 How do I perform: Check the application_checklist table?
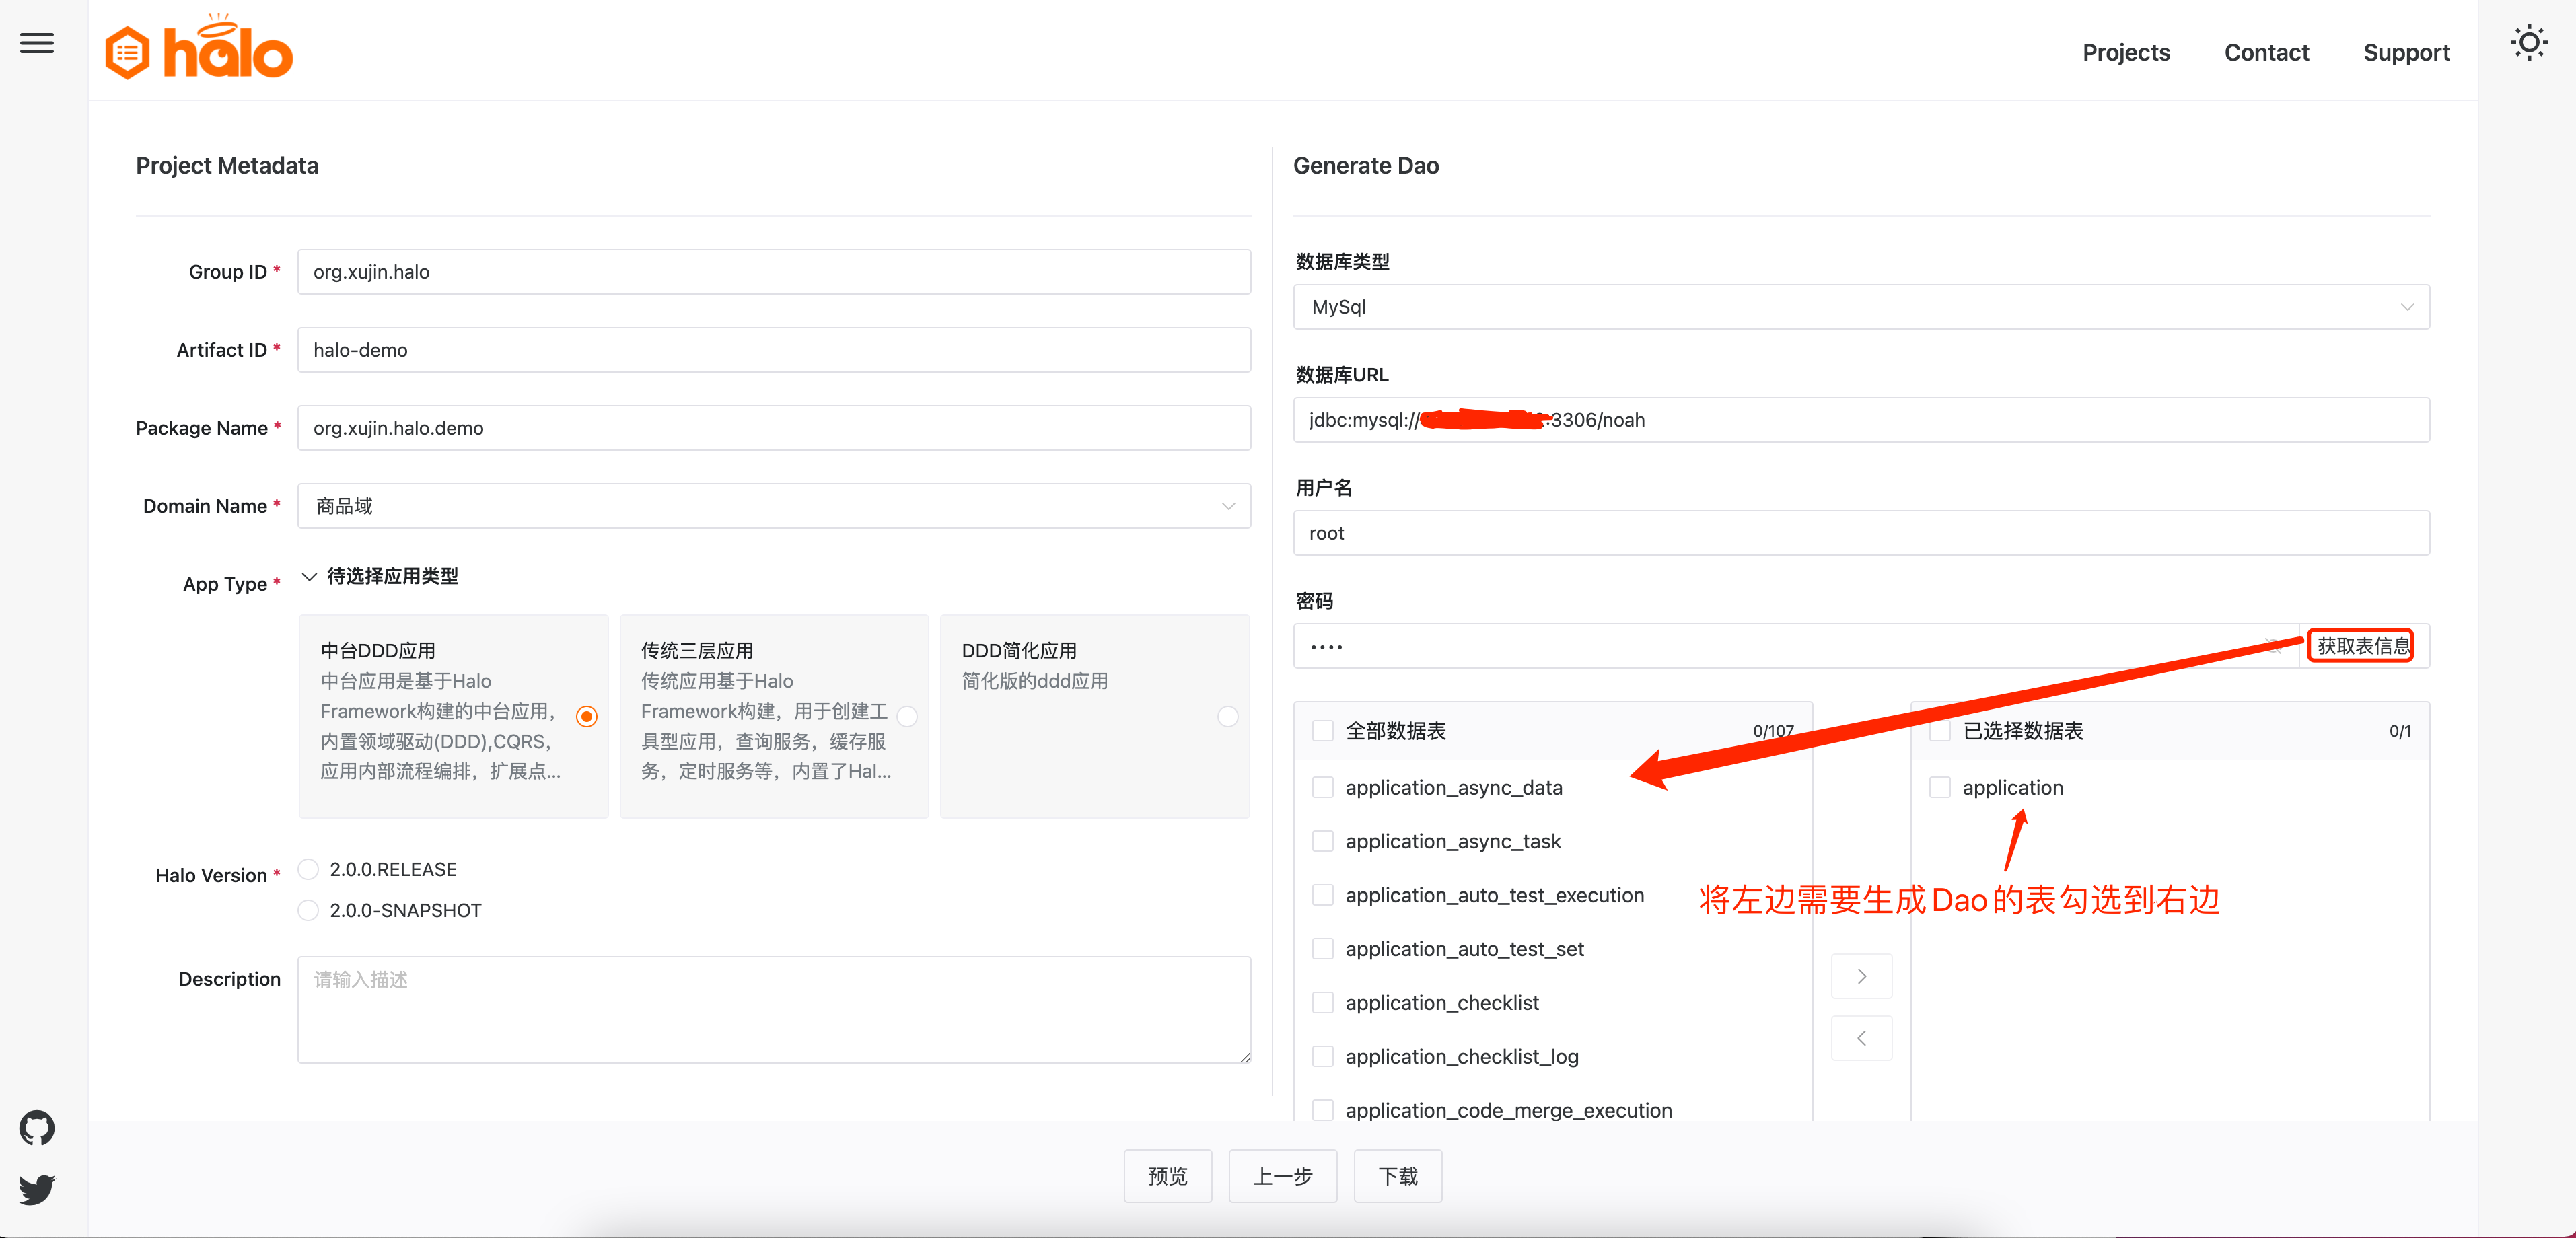[x=1322, y=1003]
